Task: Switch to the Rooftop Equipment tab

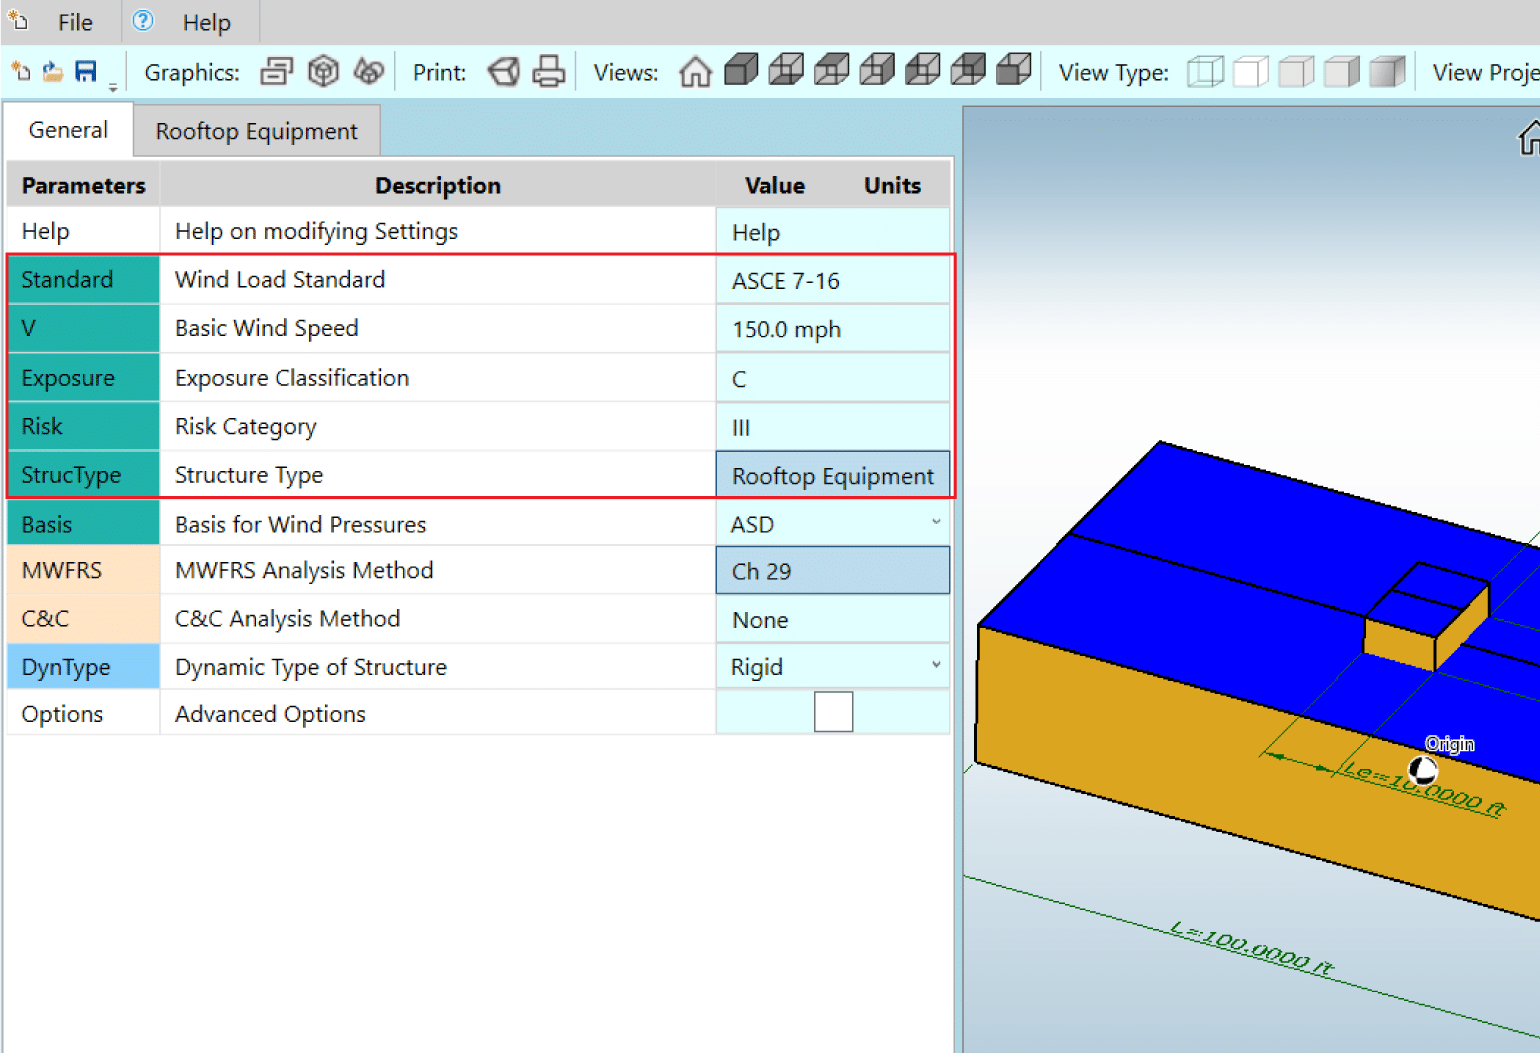Action: tap(256, 132)
